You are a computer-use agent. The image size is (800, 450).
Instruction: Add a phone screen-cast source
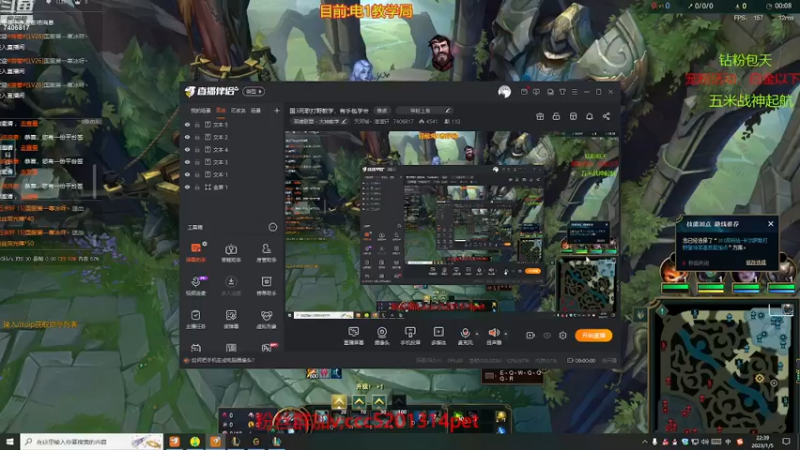click(410, 336)
